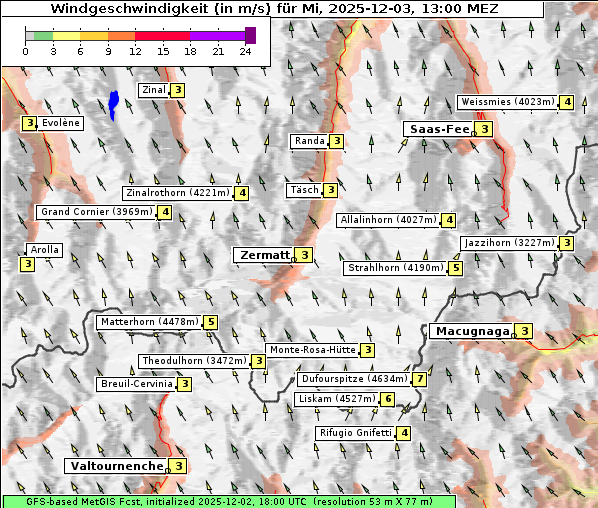Select the Täsch label
Screen dimensions: 598x508
pyautogui.click(x=304, y=190)
